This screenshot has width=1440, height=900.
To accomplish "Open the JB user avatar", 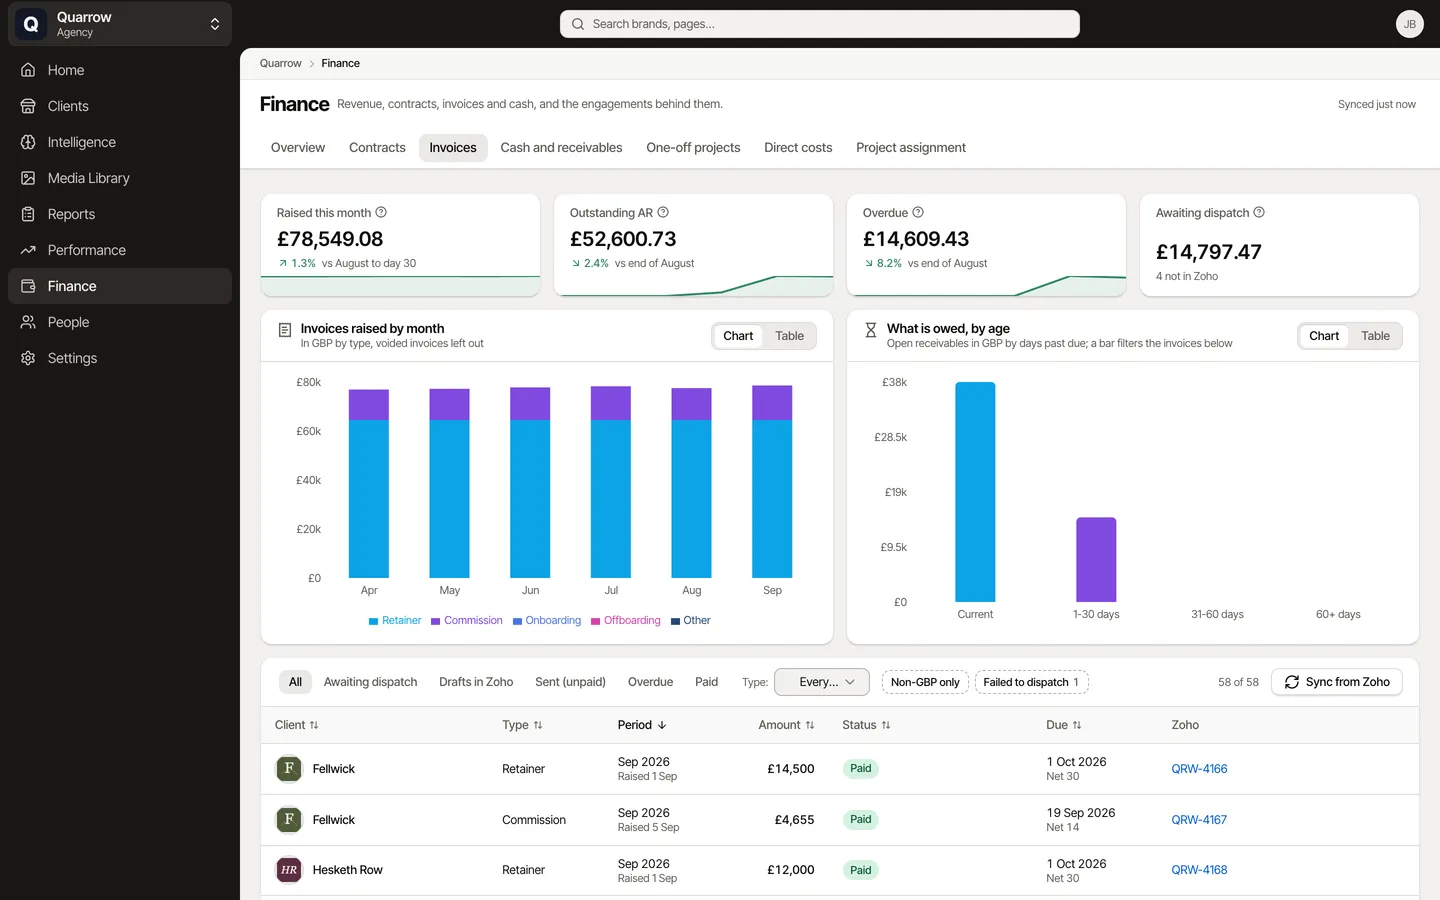I will 1409,24.
